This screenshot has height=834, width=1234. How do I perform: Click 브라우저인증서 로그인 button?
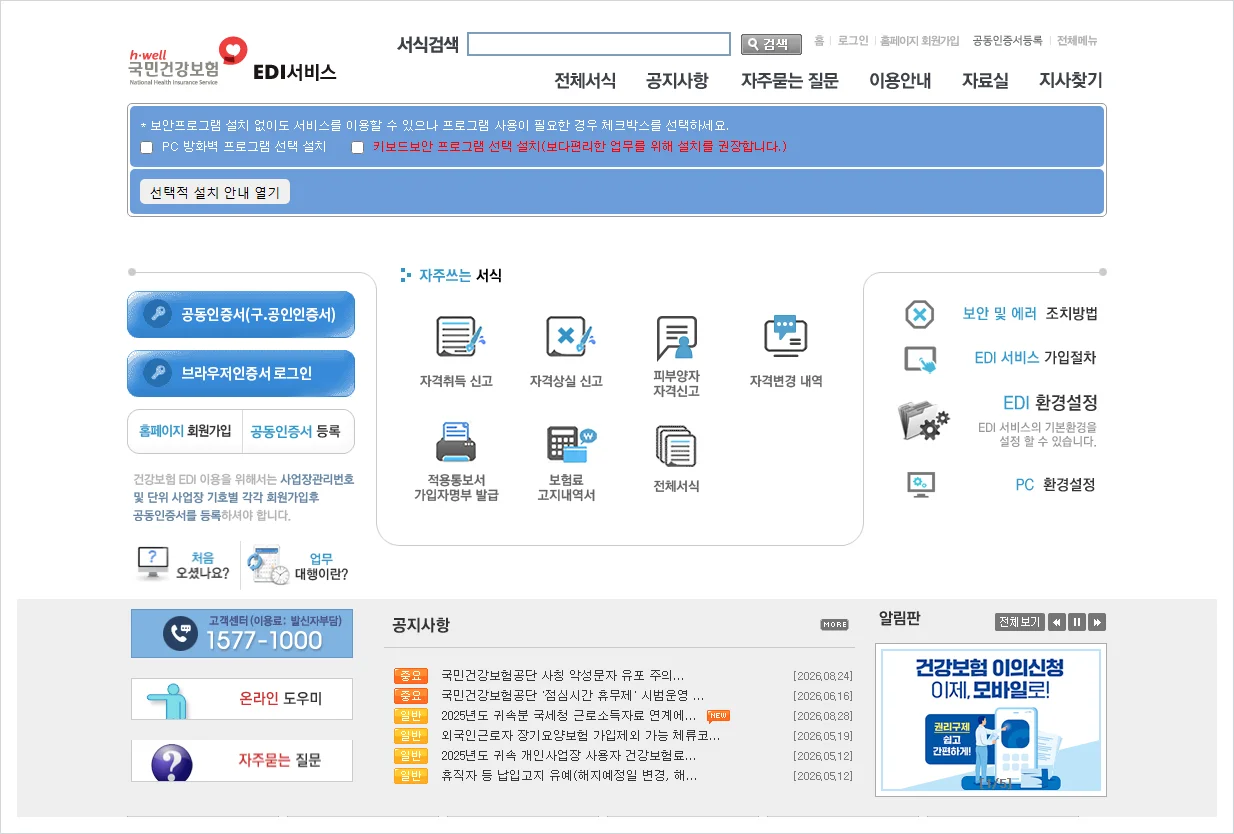[x=241, y=373]
